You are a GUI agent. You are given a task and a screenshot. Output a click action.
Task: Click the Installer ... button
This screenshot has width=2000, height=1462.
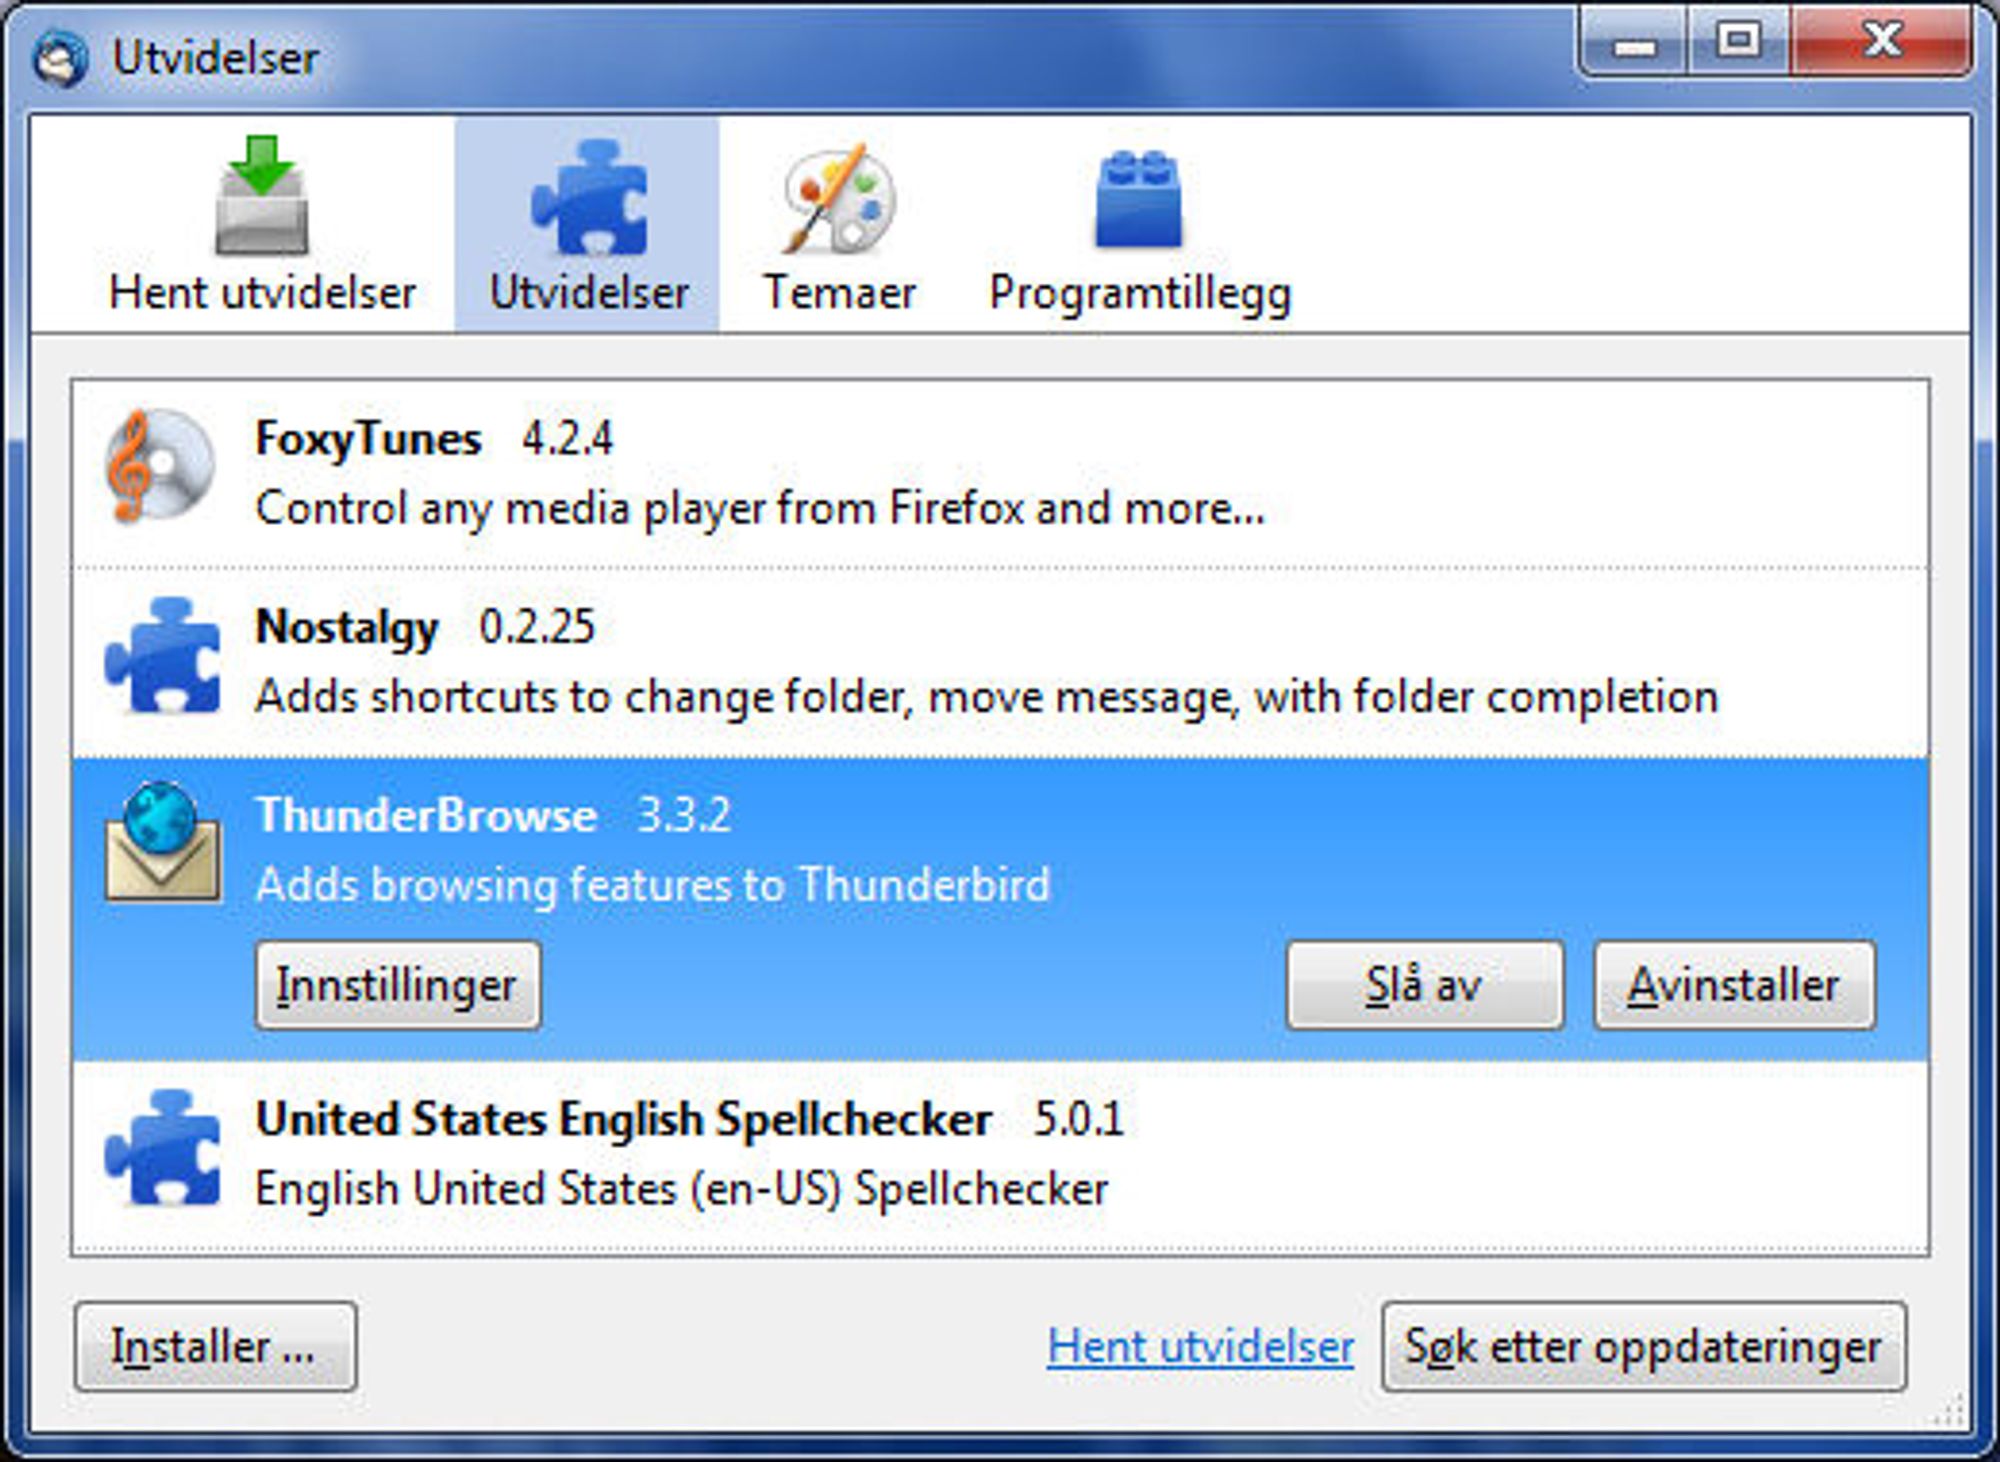(215, 1346)
